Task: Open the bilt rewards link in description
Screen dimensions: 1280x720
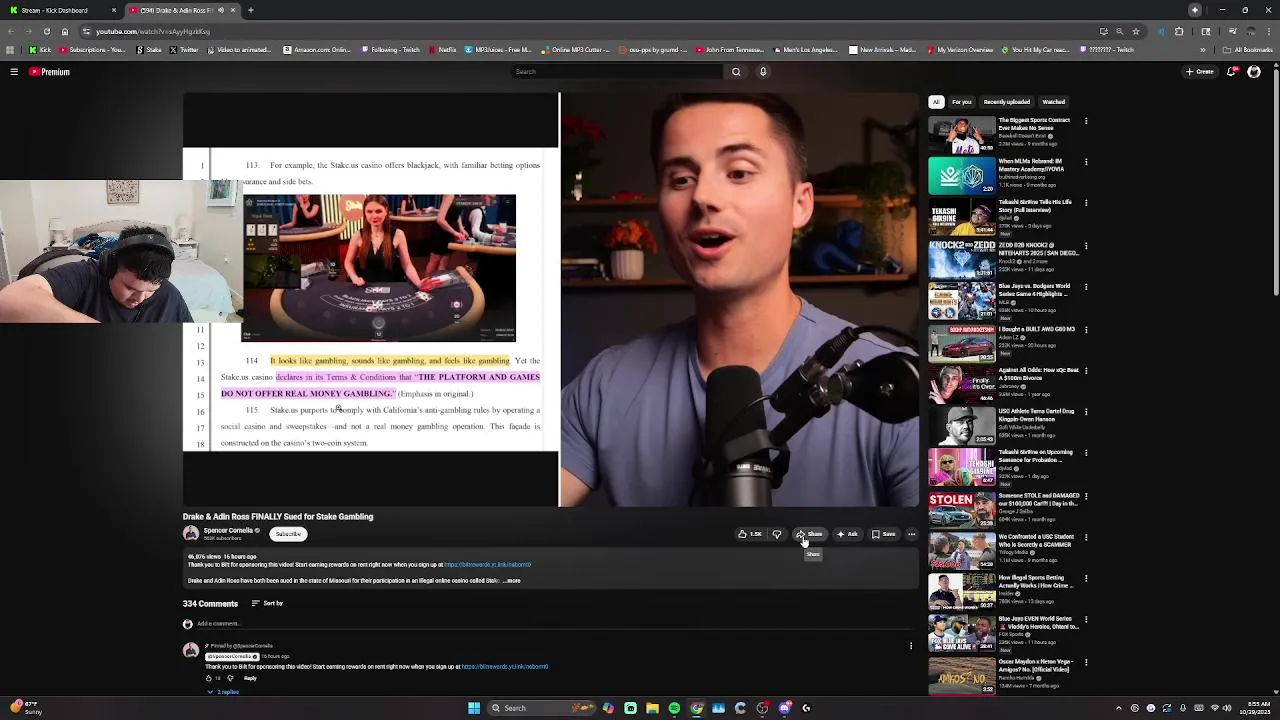Action: coord(487,565)
